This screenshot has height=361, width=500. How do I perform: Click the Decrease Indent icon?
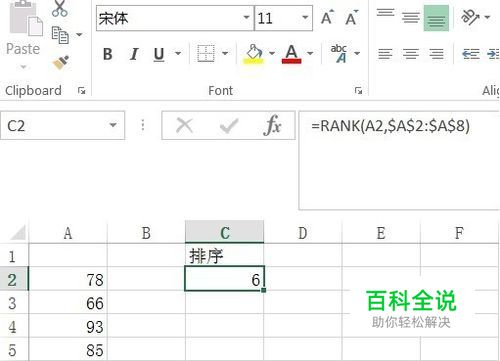click(471, 54)
